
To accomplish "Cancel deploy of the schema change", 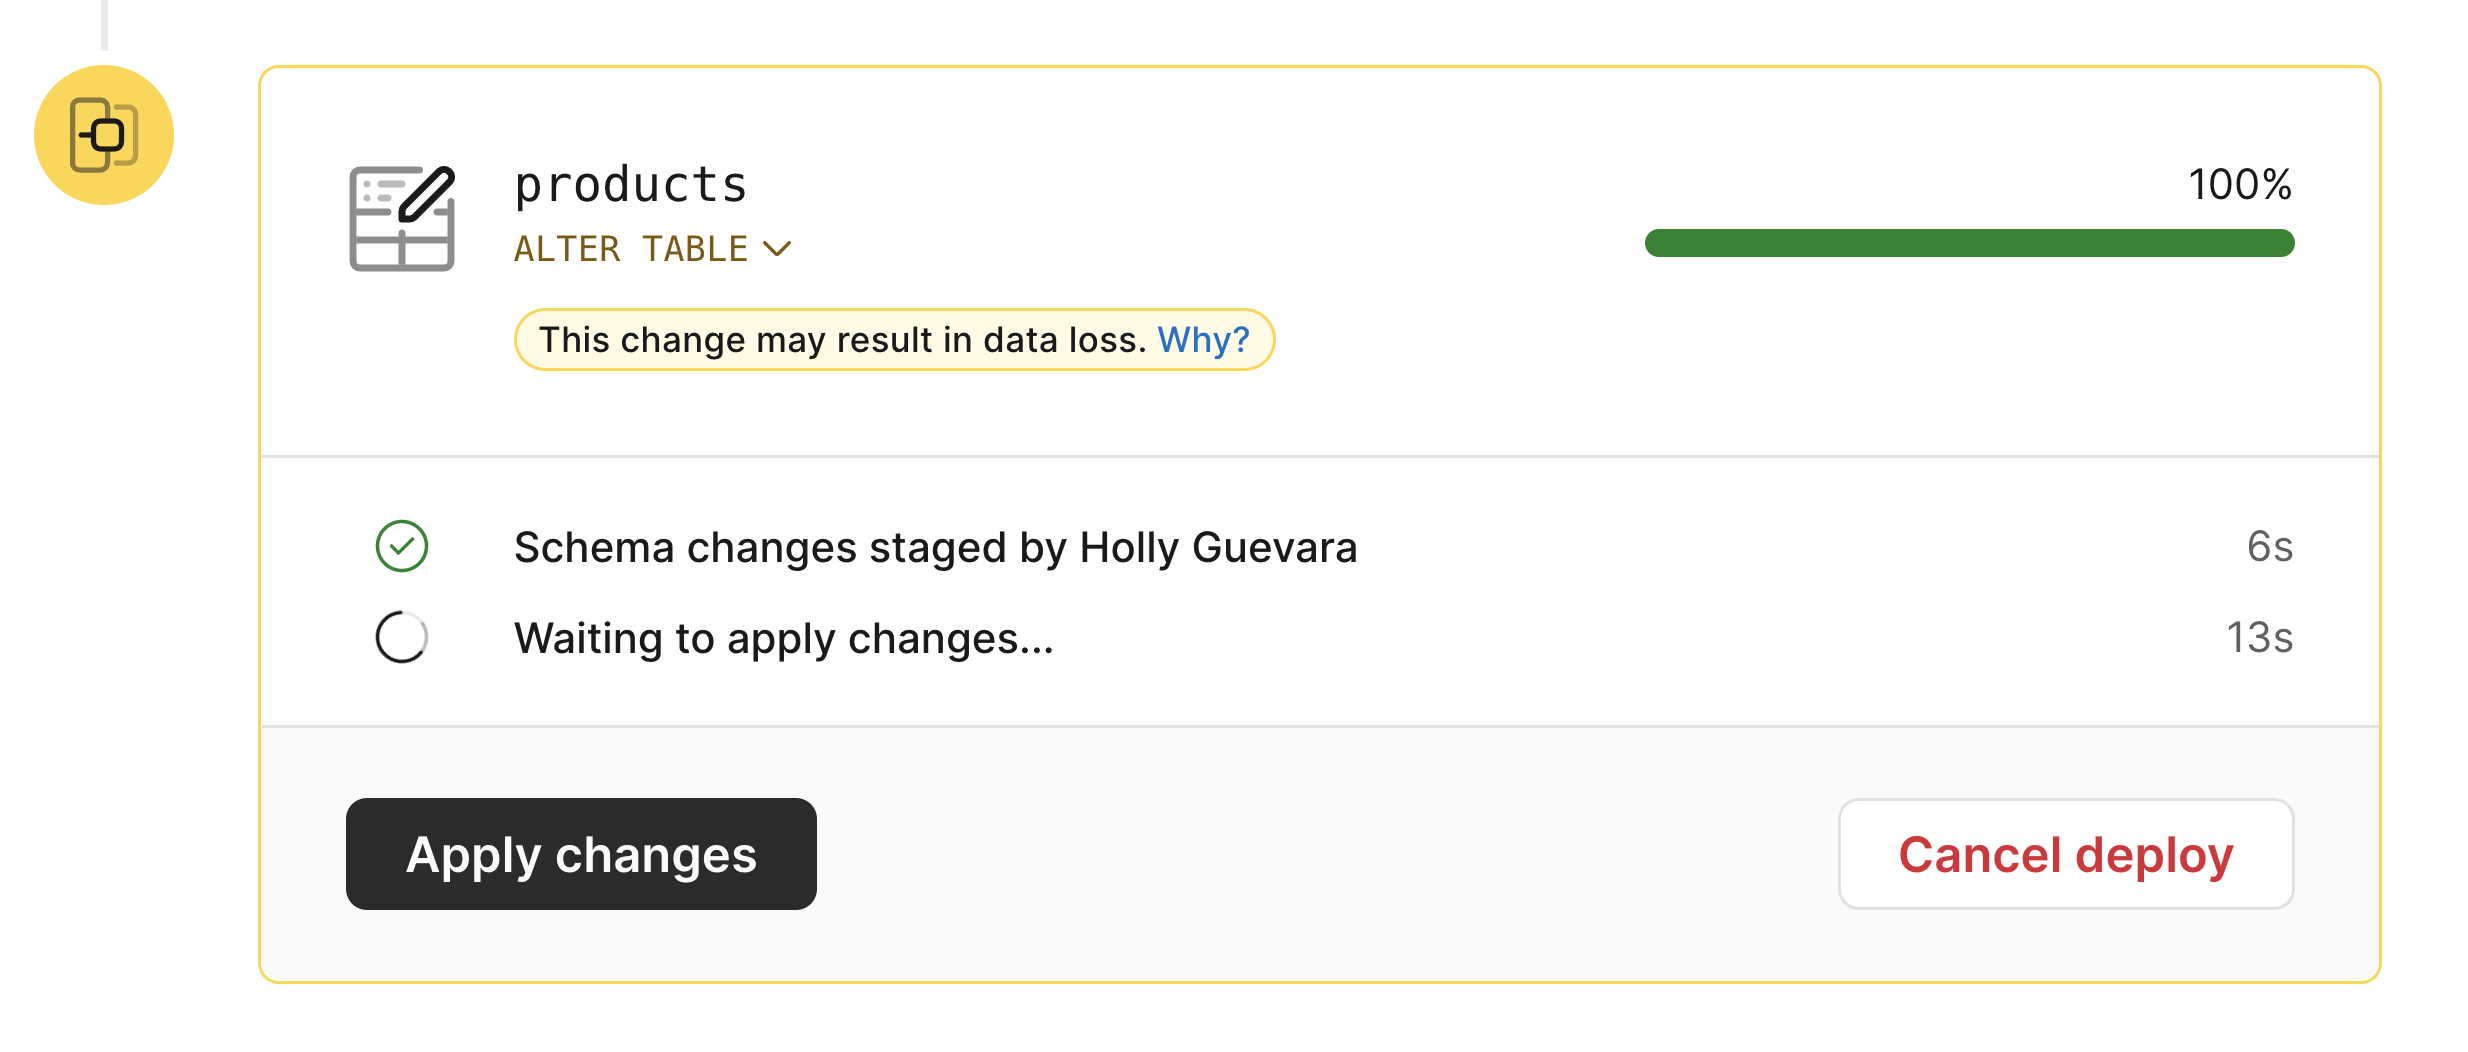I will [2066, 855].
